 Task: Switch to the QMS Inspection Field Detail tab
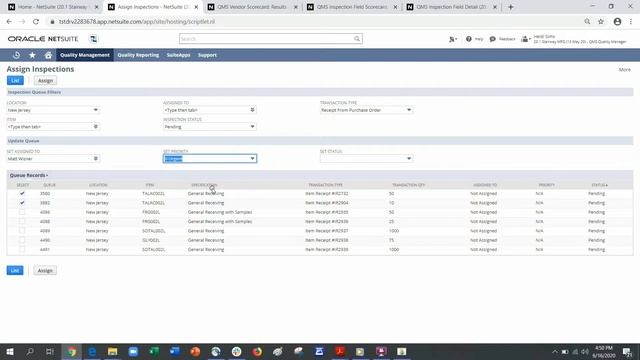tap(451, 7)
